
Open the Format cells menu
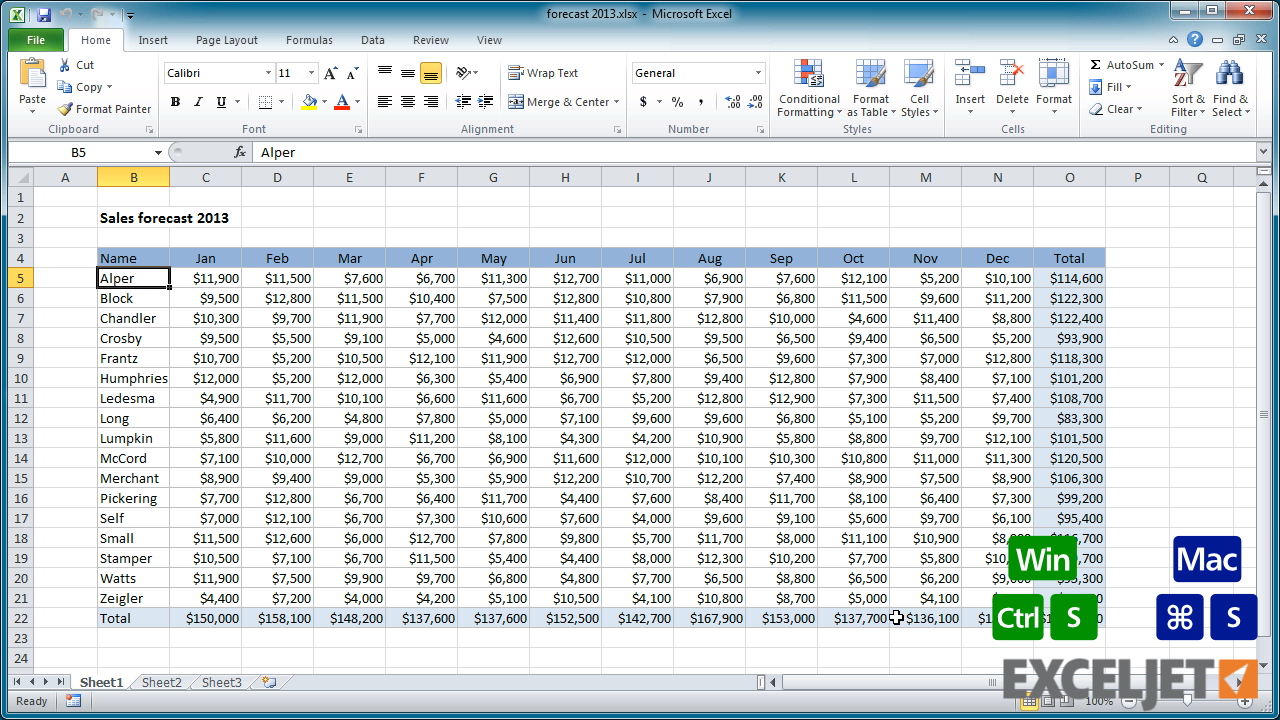point(1054,88)
